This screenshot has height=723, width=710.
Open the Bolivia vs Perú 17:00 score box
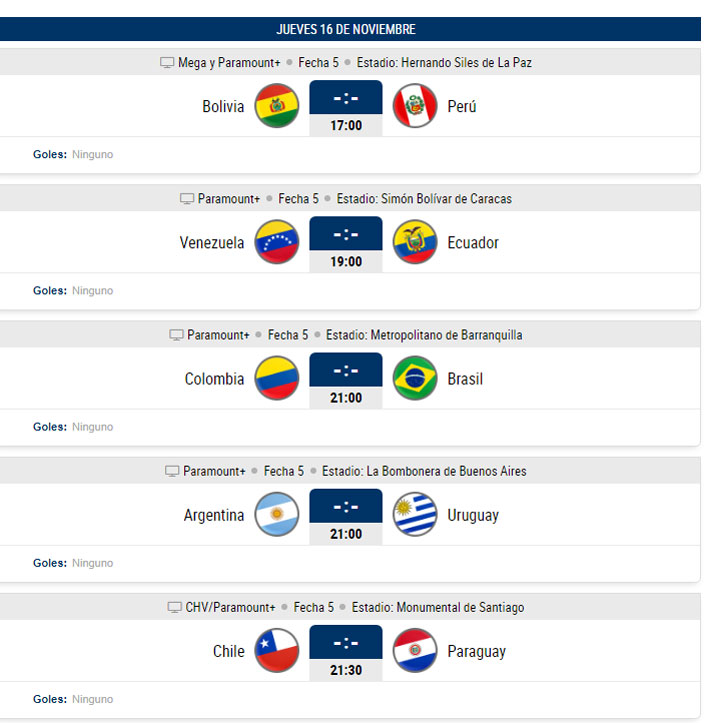[346, 107]
